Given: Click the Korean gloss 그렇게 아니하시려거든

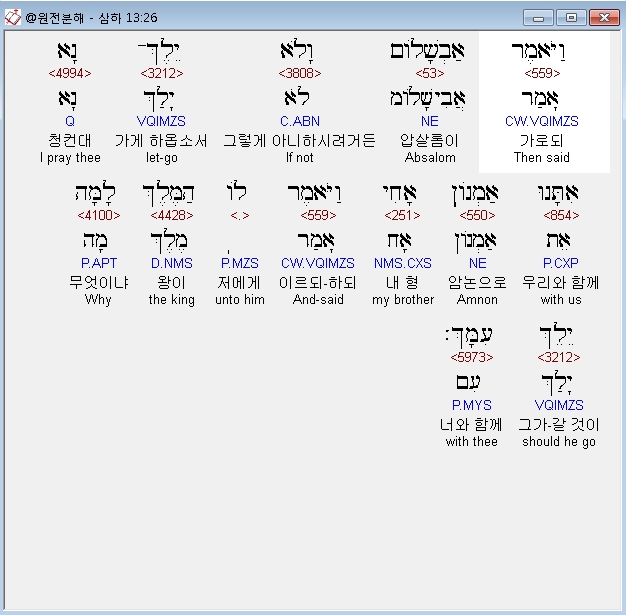Looking at the screenshot, I should [299, 141].
